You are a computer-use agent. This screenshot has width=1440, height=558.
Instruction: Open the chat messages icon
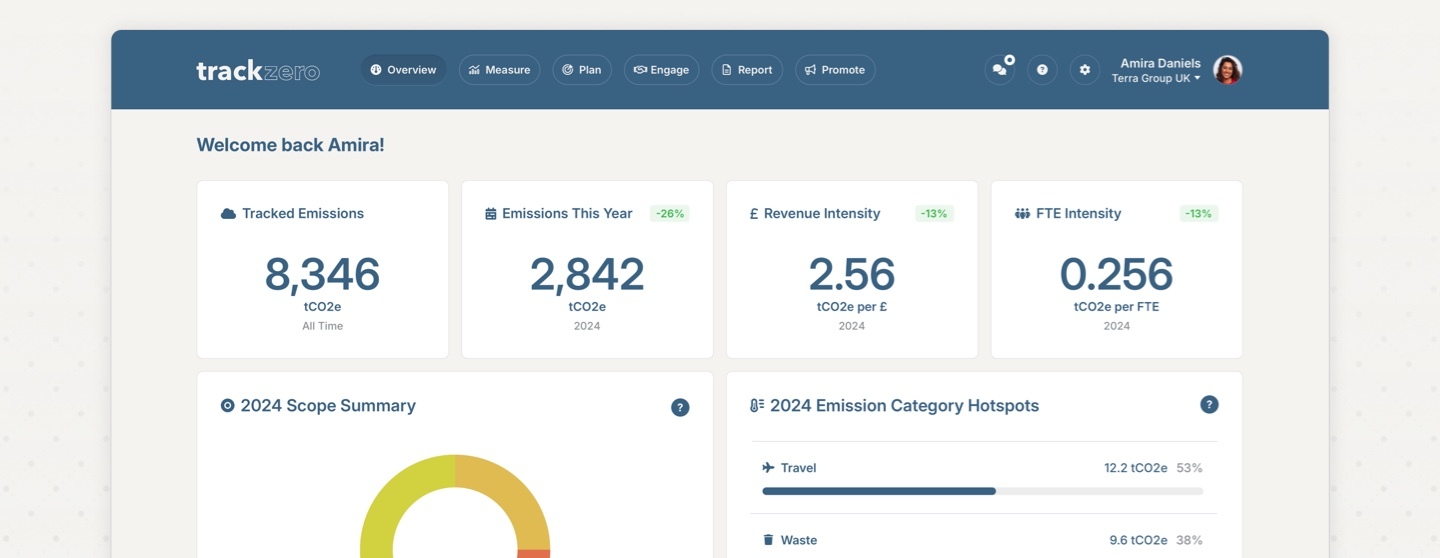click(1000, 70)
